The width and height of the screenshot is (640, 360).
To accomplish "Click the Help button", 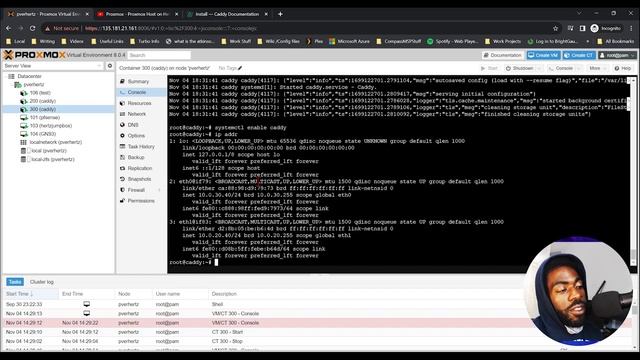I will click(623, 68).
